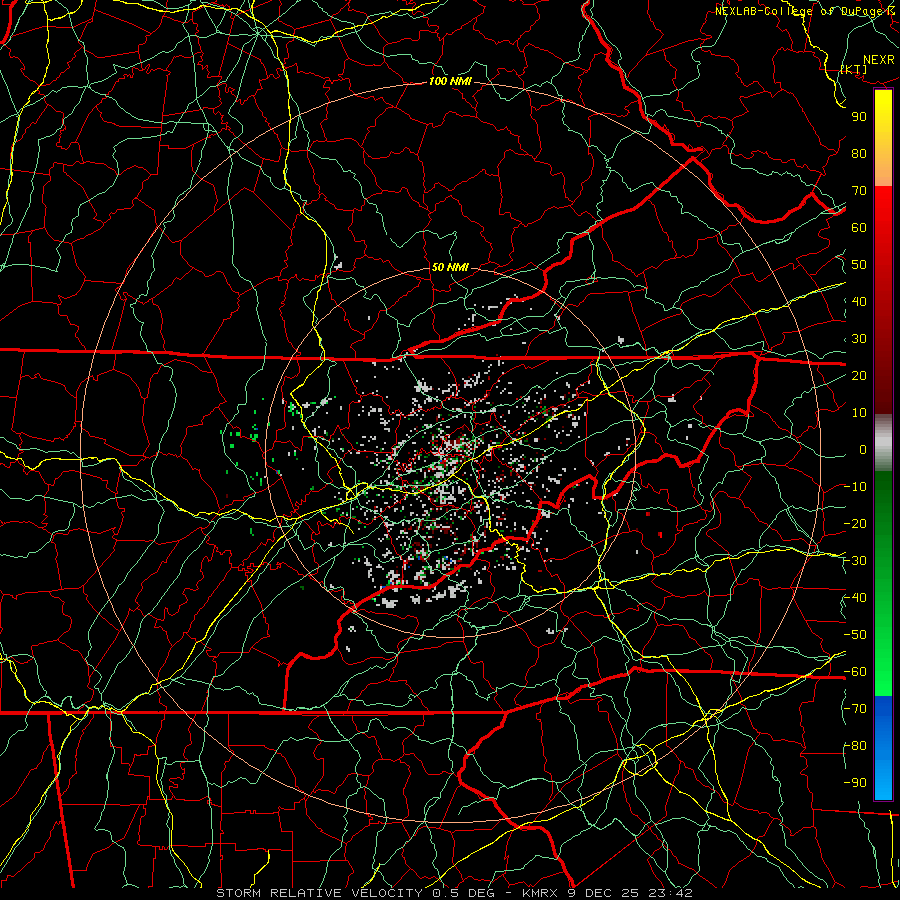Click the positive 70 scale value

pos(859,191)
